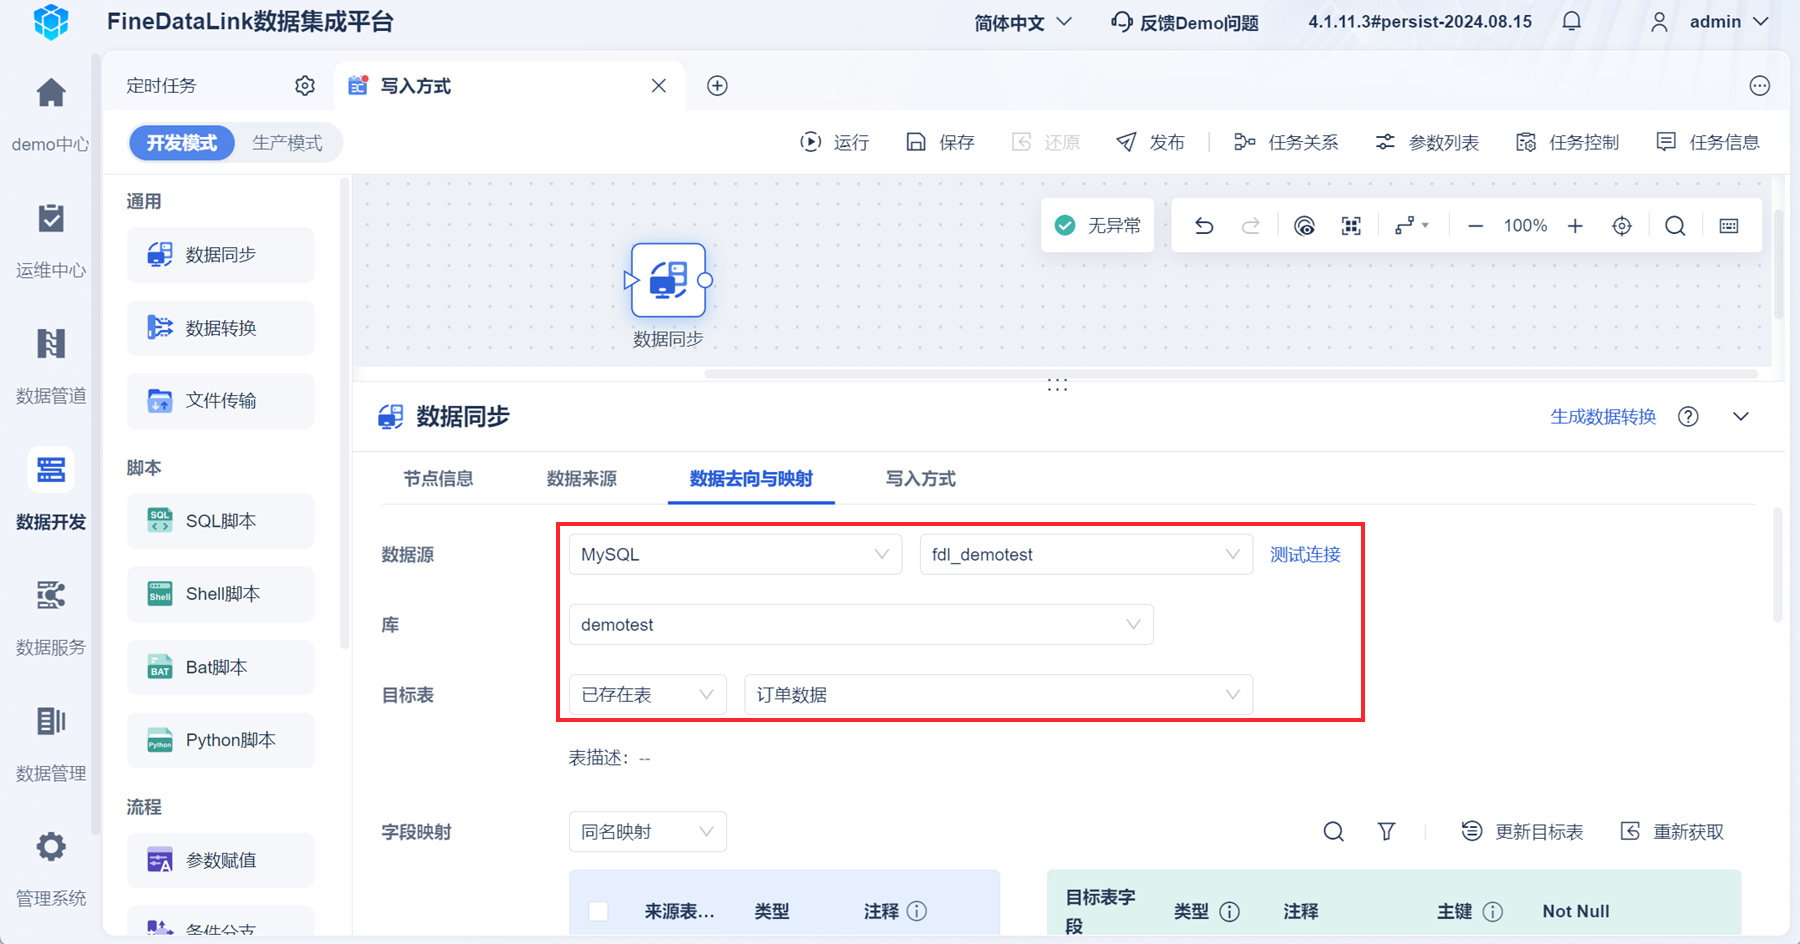
Task: Click 生成数据转换 link
Action: [1603, 417]
